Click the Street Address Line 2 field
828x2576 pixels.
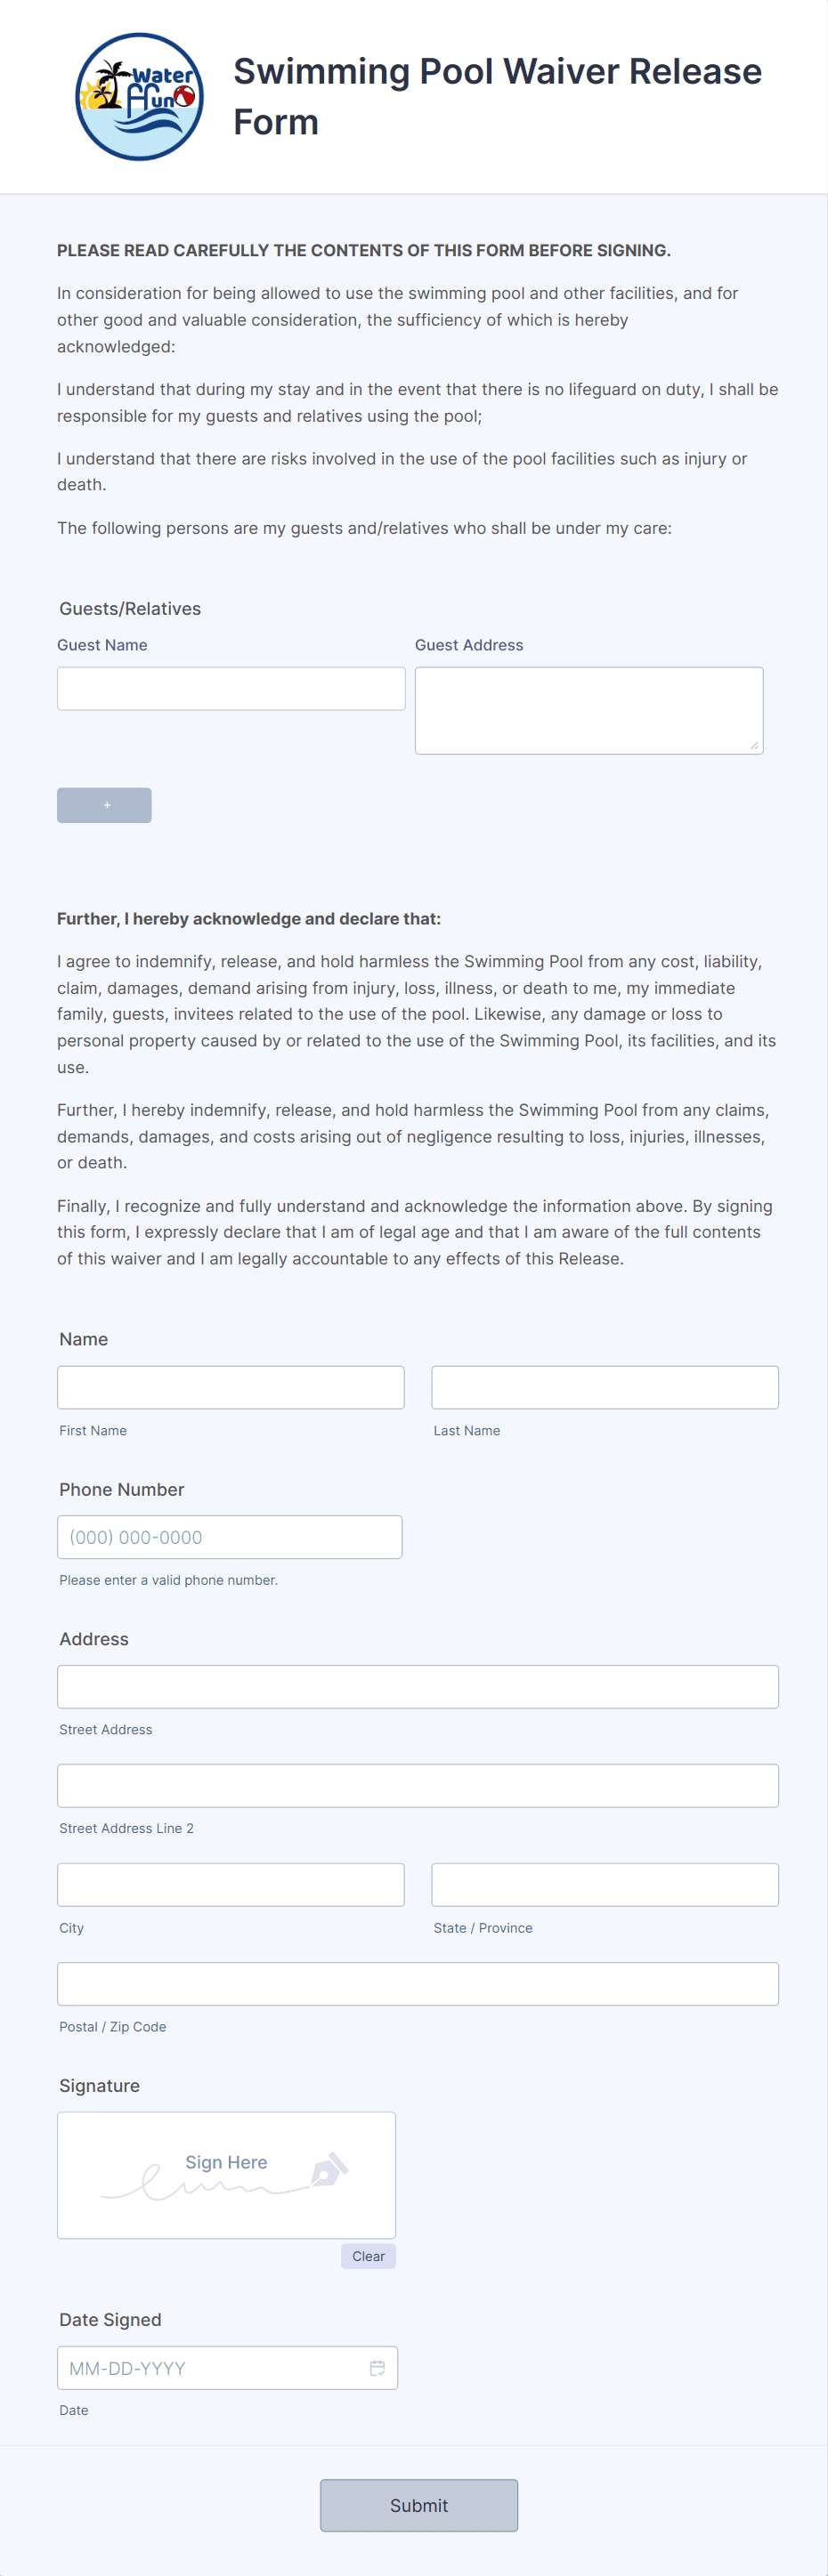(418, 1785)
